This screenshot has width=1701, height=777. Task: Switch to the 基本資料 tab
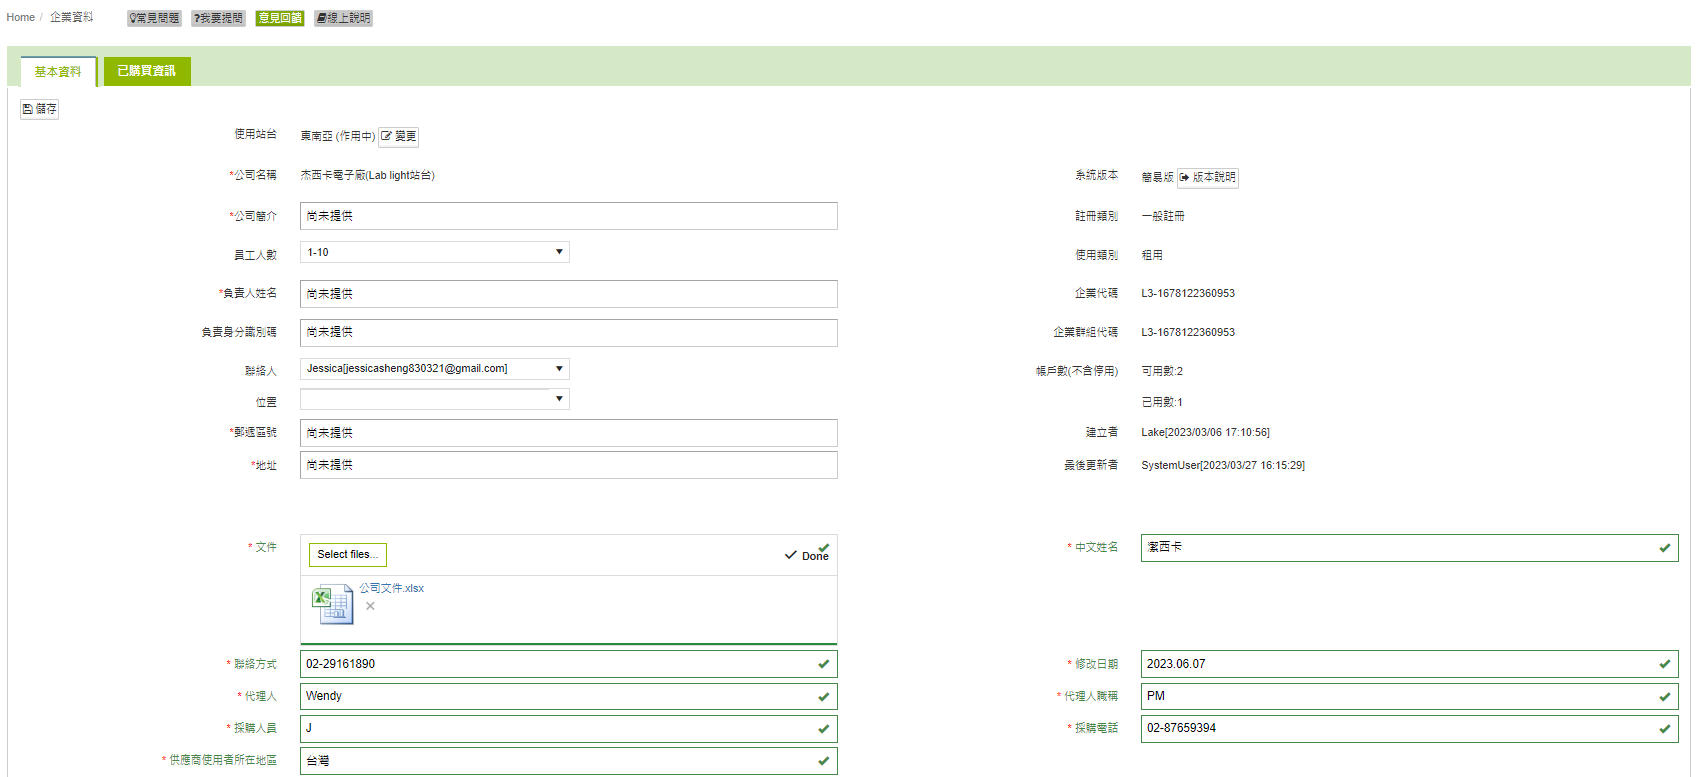(58, 72)
